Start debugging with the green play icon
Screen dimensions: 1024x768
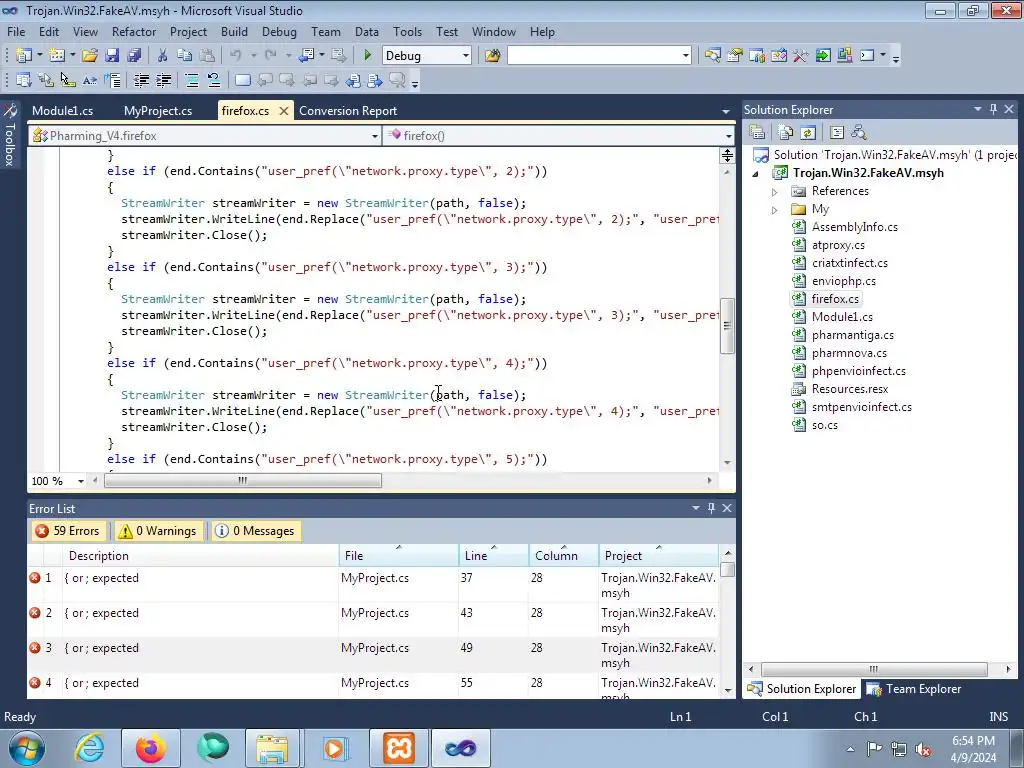pos(368,56)
